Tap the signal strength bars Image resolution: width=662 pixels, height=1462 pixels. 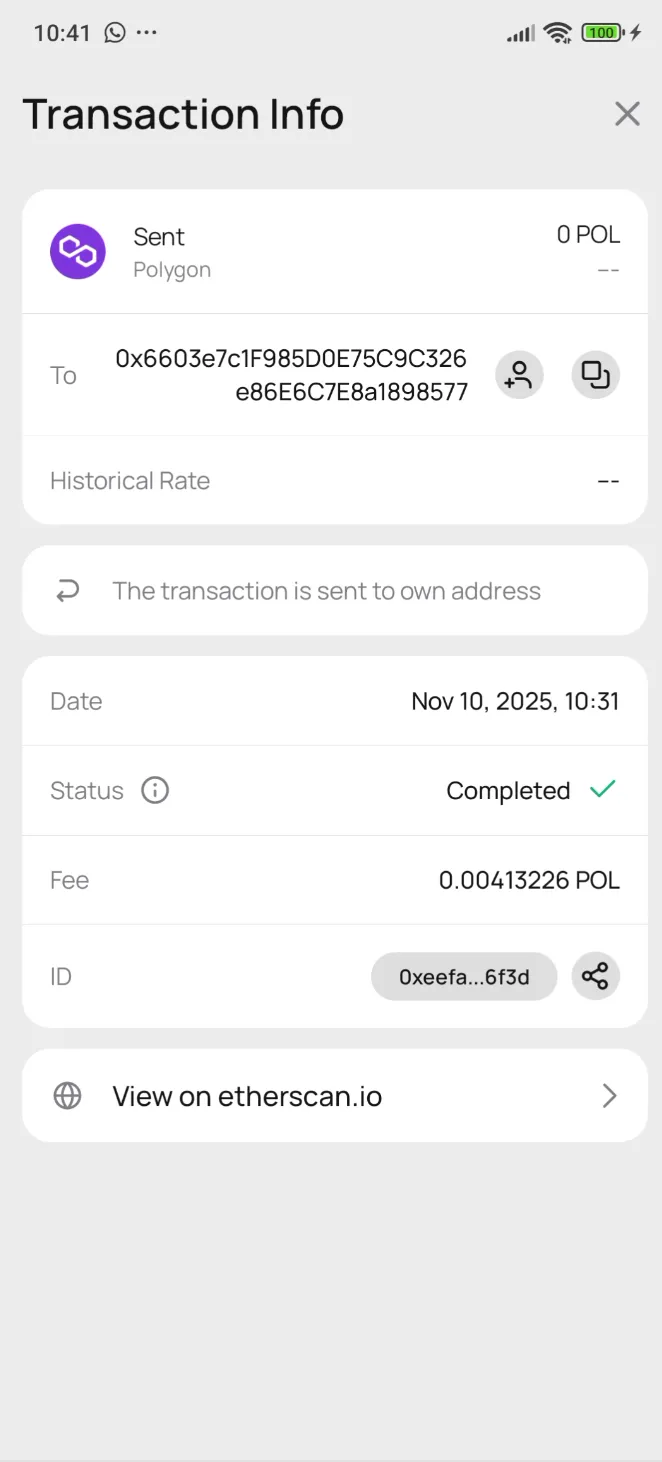point(520,31)
